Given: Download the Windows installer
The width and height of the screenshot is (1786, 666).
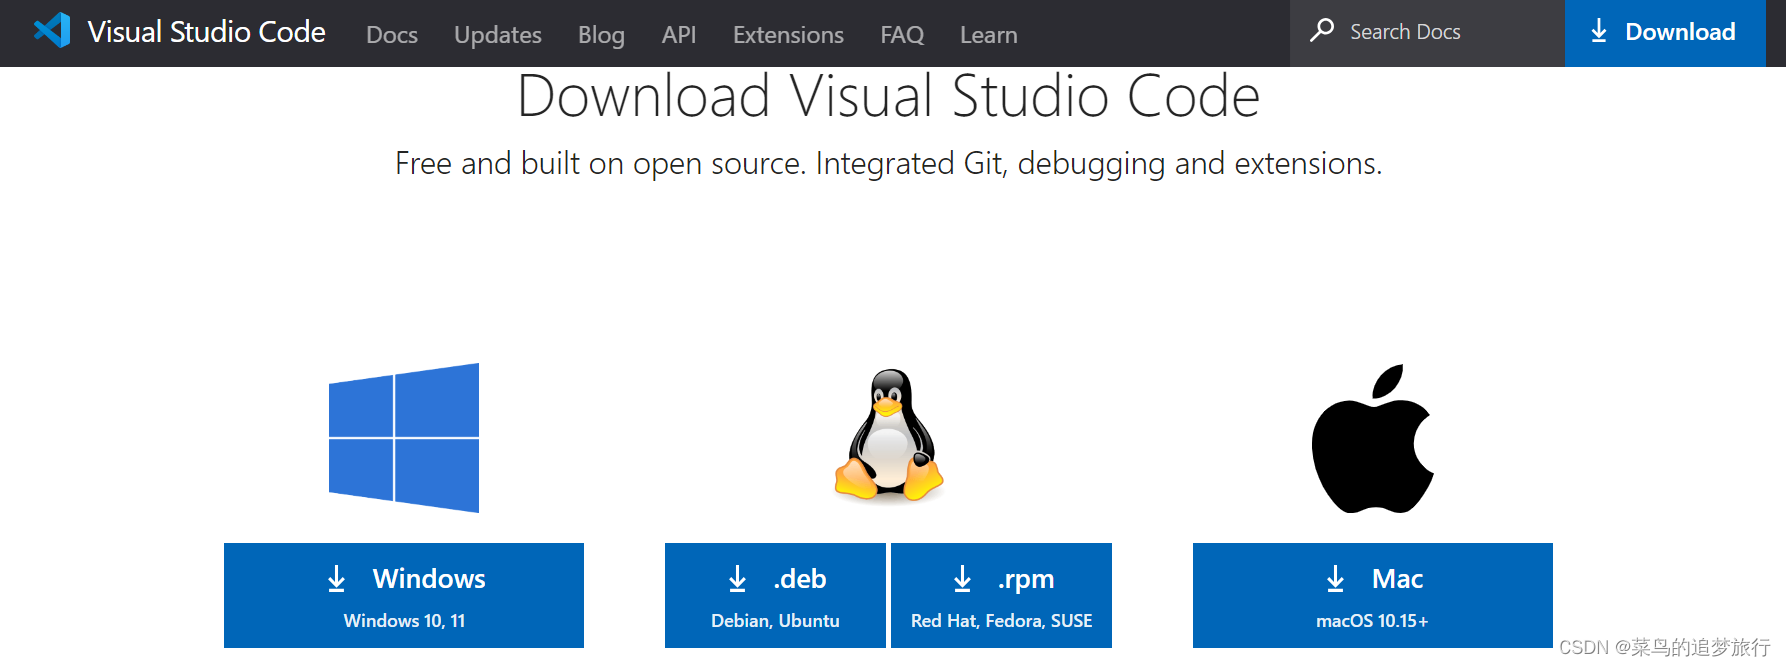Looking at the screenshot, I should (x=404, y=595).
